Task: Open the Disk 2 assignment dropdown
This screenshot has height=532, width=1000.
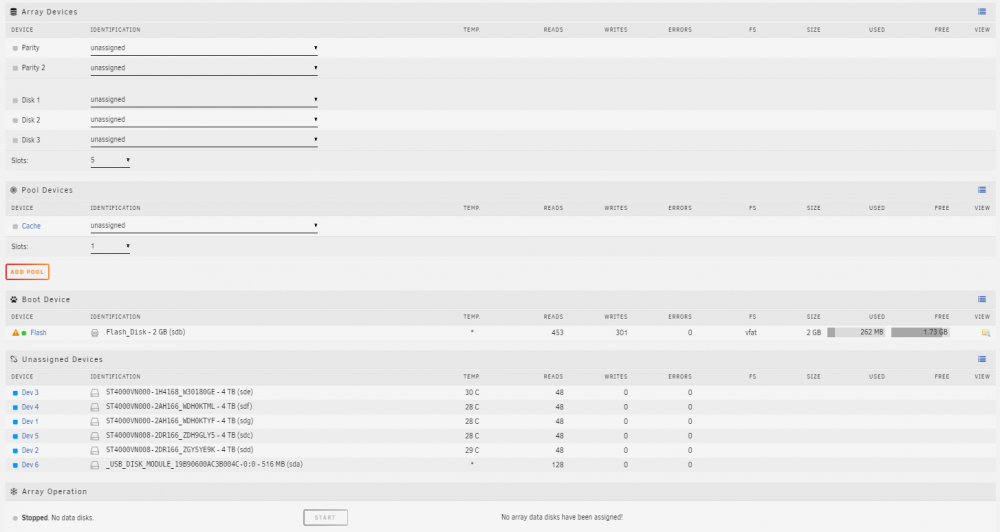Action: coord(204,119)
